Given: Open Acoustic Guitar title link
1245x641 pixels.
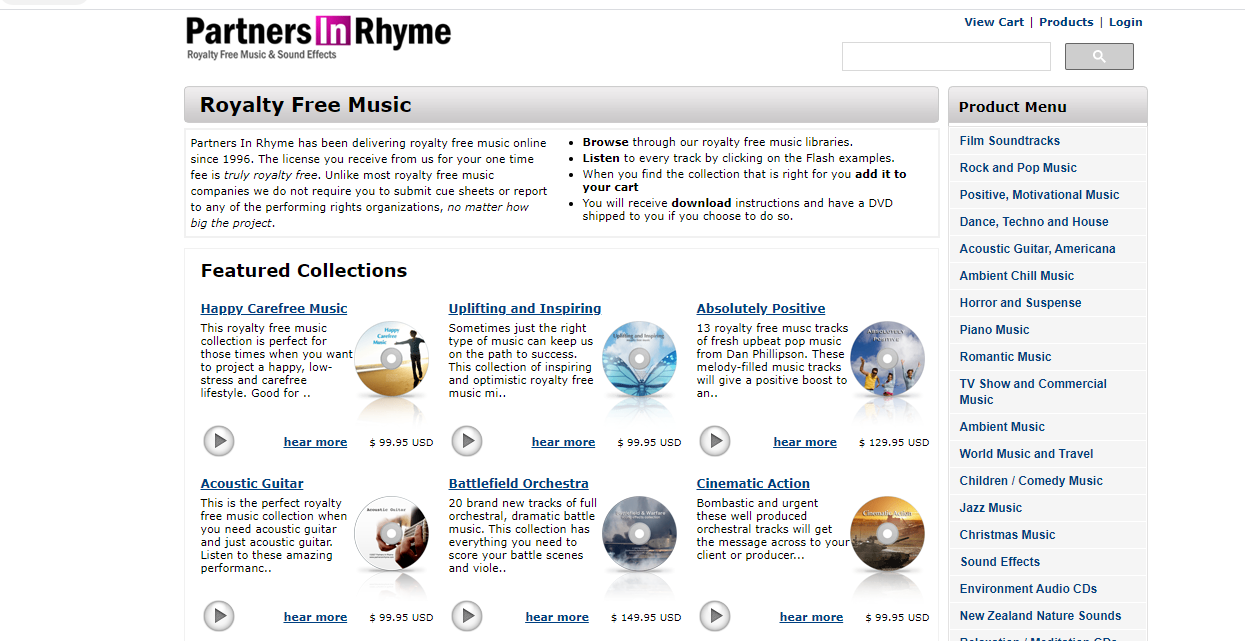Looking at the screenshot, I should [x=252, y=483].
